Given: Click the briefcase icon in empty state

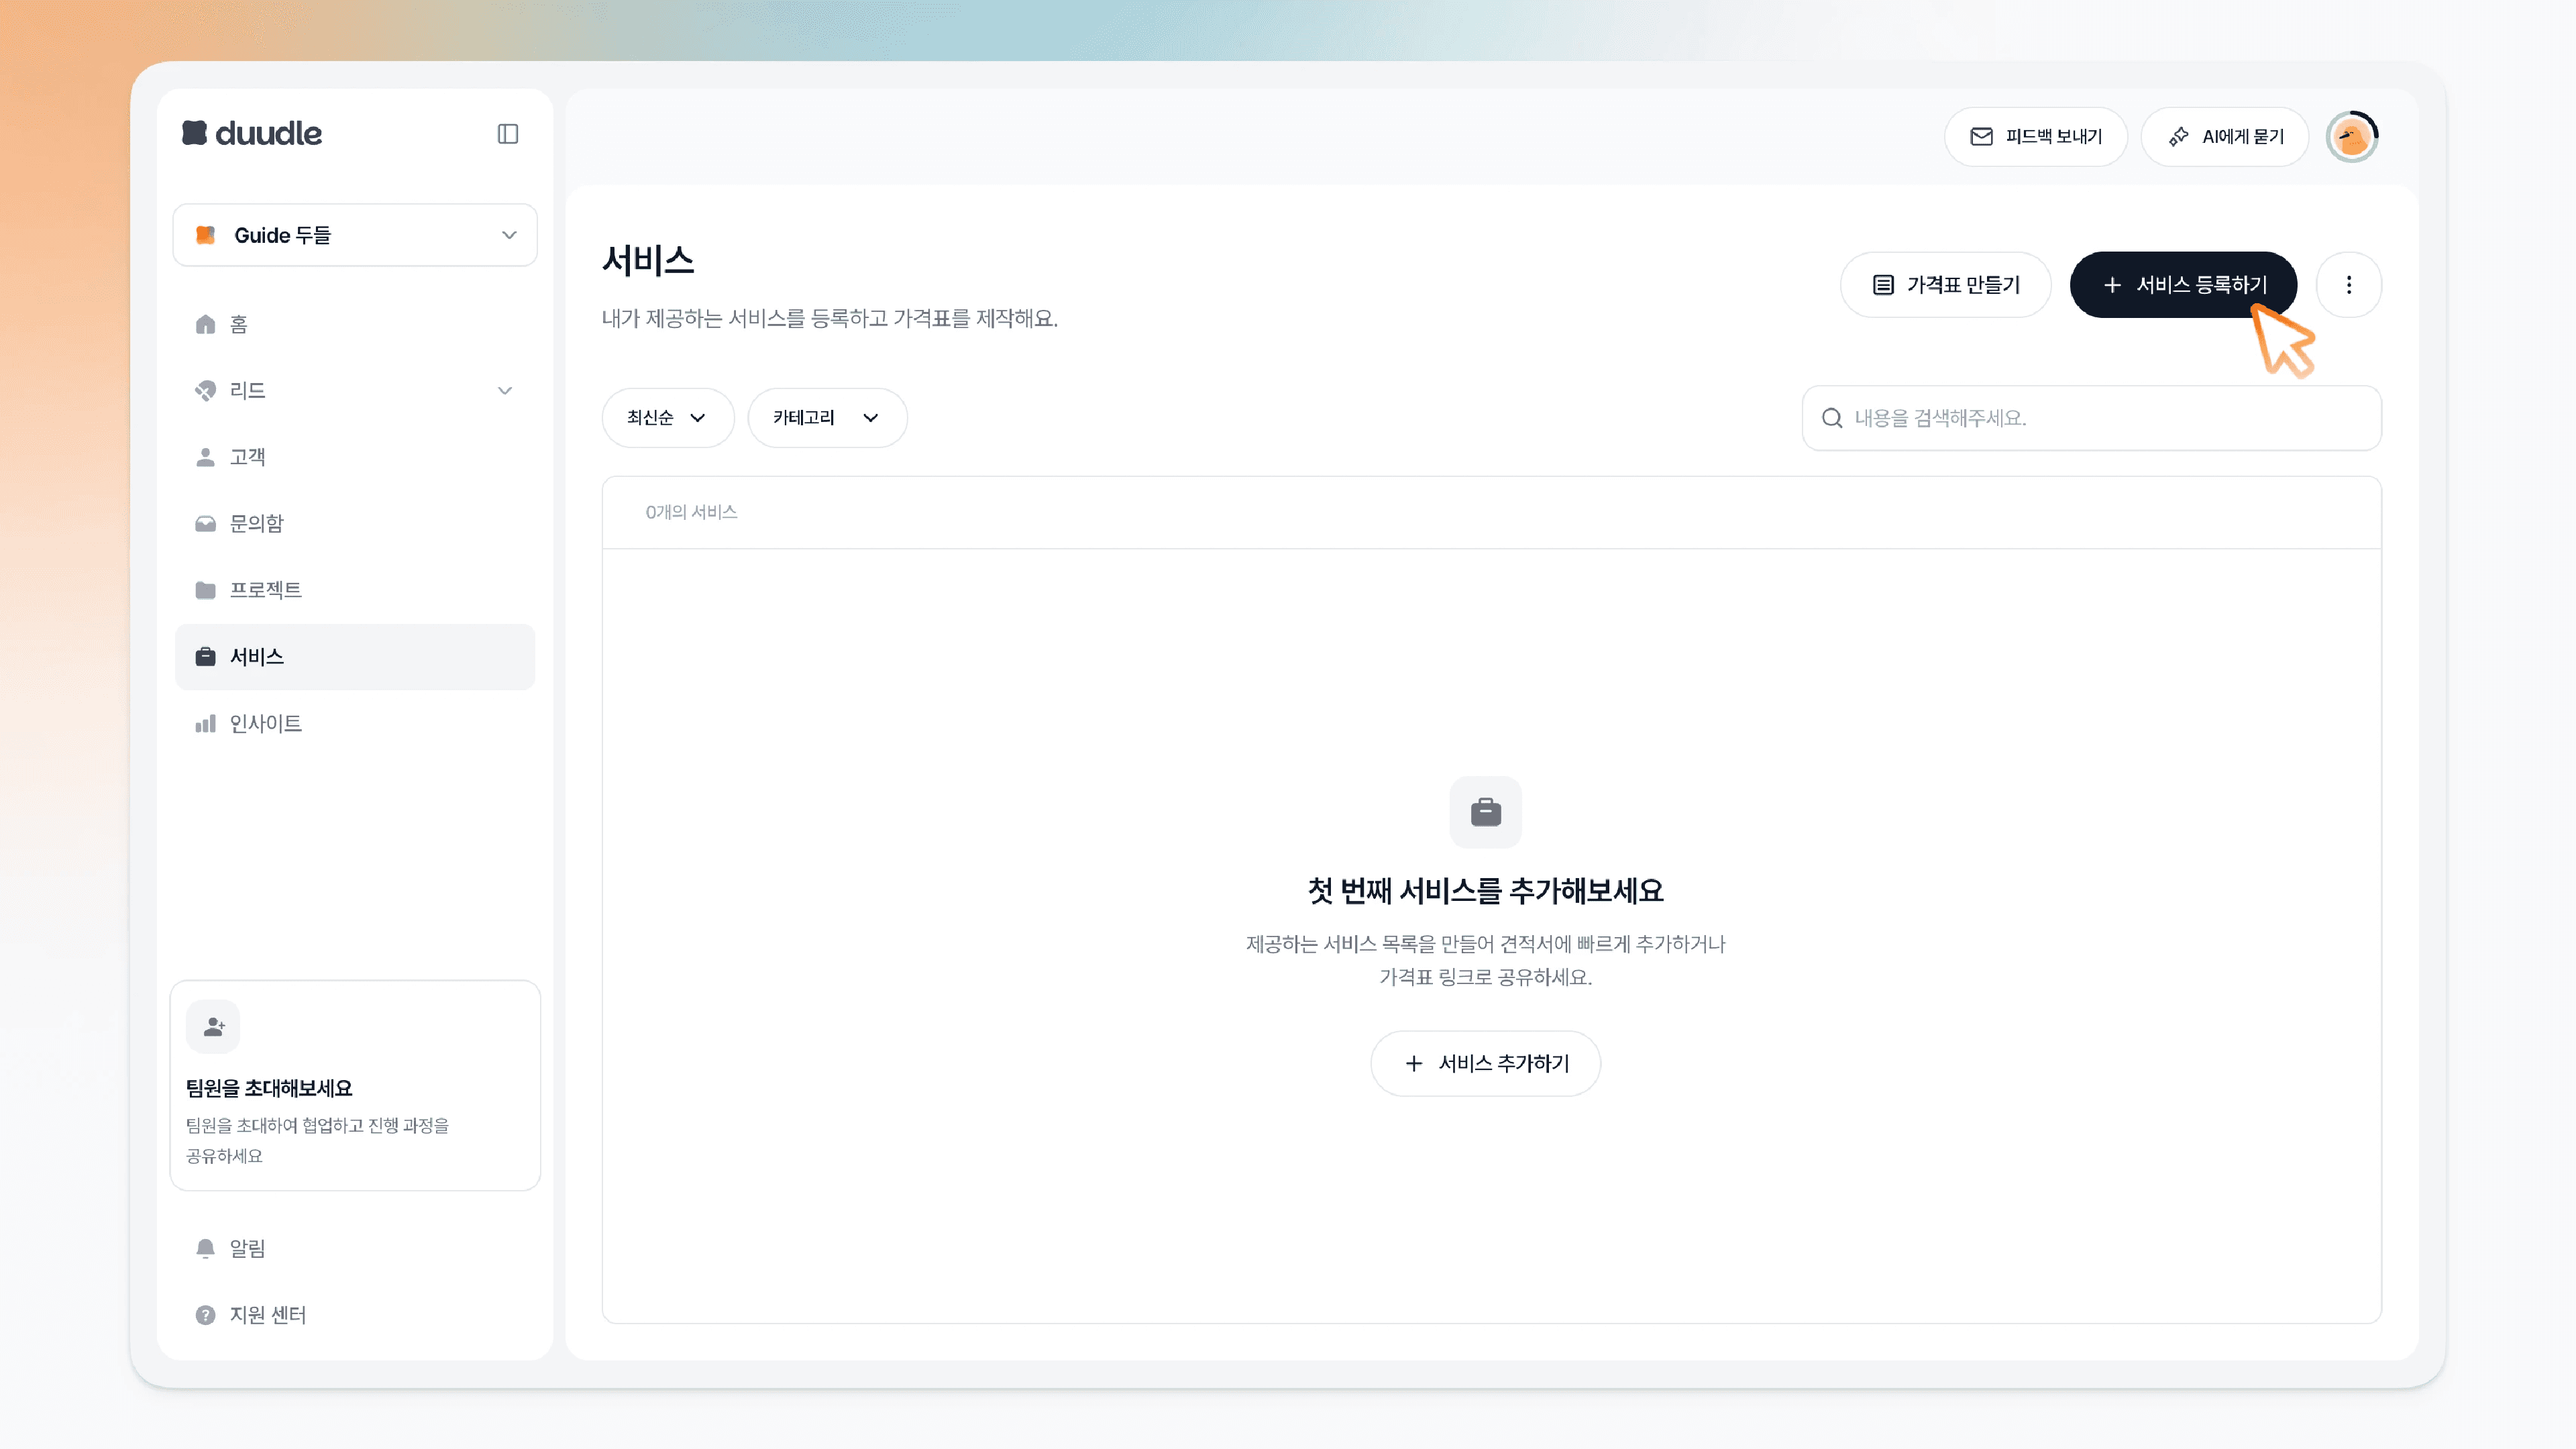Looking at the screenshot, I should 1486,812.
